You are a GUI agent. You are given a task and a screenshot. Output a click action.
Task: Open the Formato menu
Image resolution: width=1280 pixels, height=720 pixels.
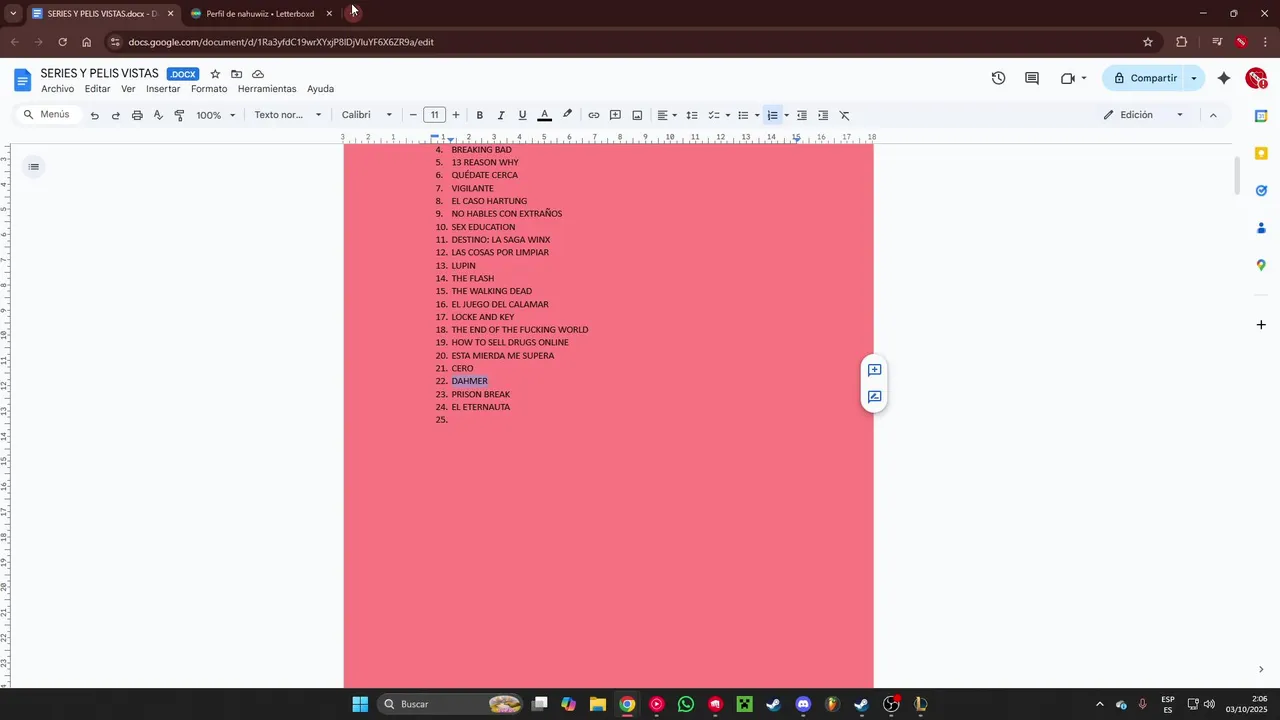click(x=209, y=89)
